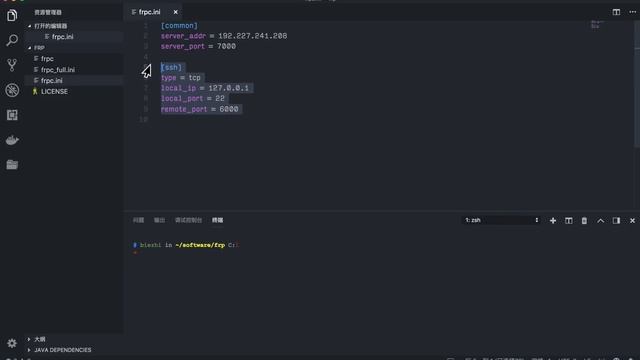Screen dimensions: 640x360
Task: Split the editor to the right
Action: click(616, 12)
